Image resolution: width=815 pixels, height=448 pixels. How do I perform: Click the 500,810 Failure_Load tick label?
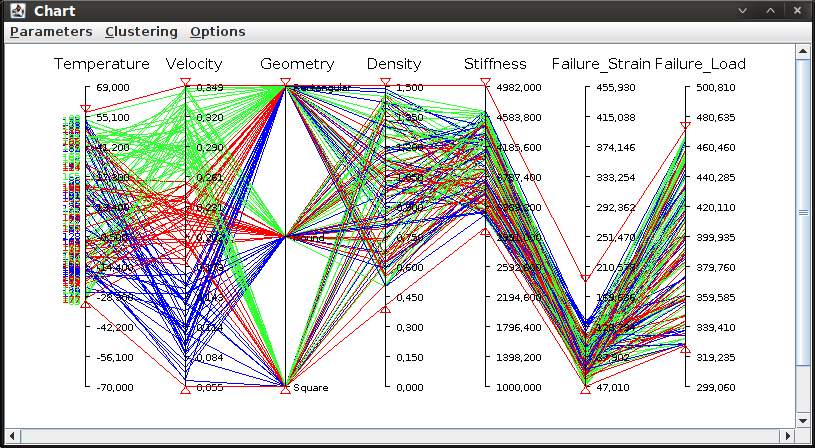click(x=718, y=87)
